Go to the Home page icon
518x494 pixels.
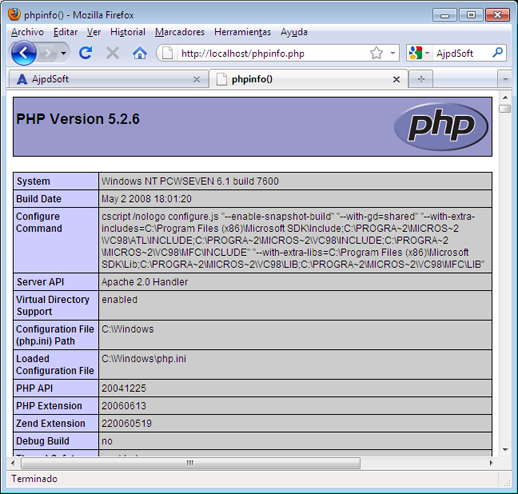point(140,53)
